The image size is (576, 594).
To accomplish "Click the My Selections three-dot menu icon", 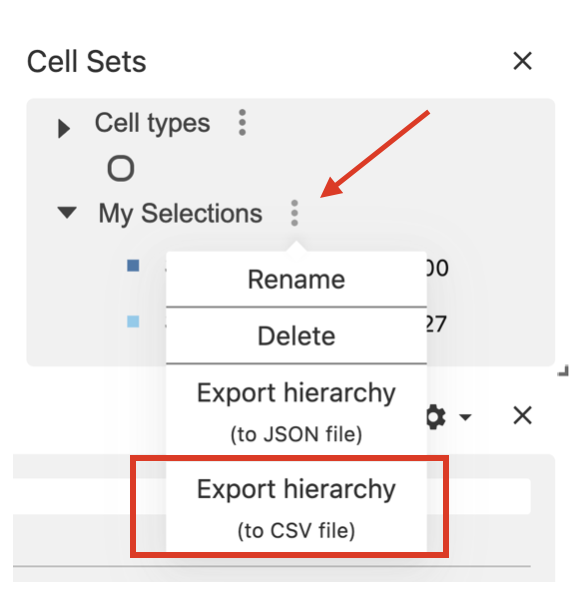I will (294, 213).
